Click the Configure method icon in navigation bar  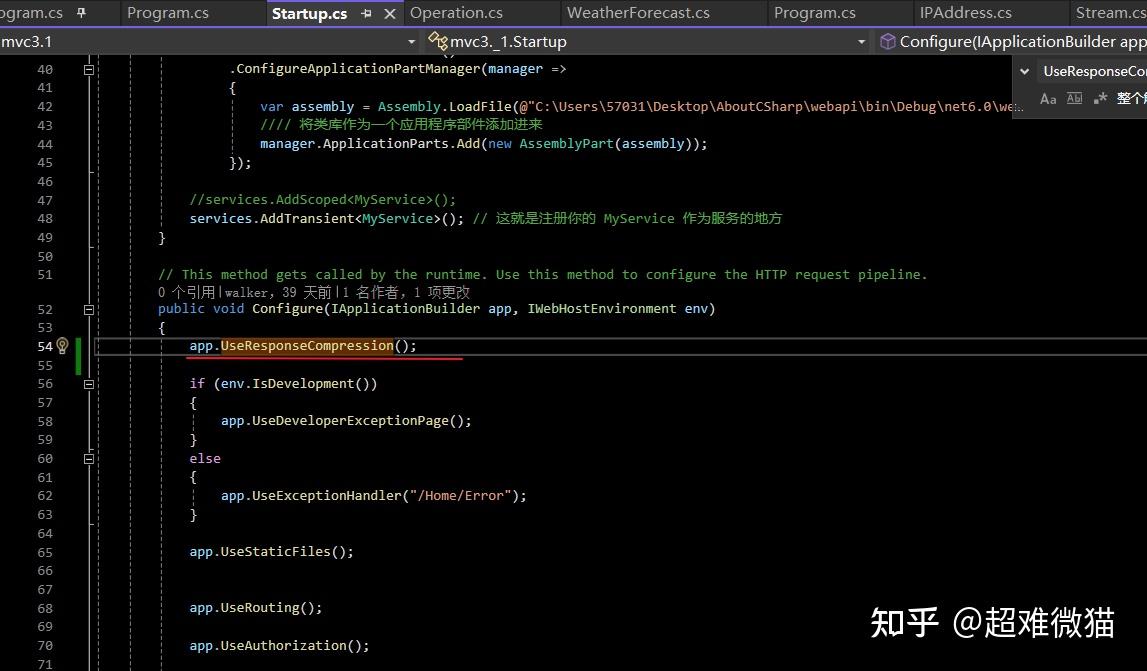[x=887, y=42]
